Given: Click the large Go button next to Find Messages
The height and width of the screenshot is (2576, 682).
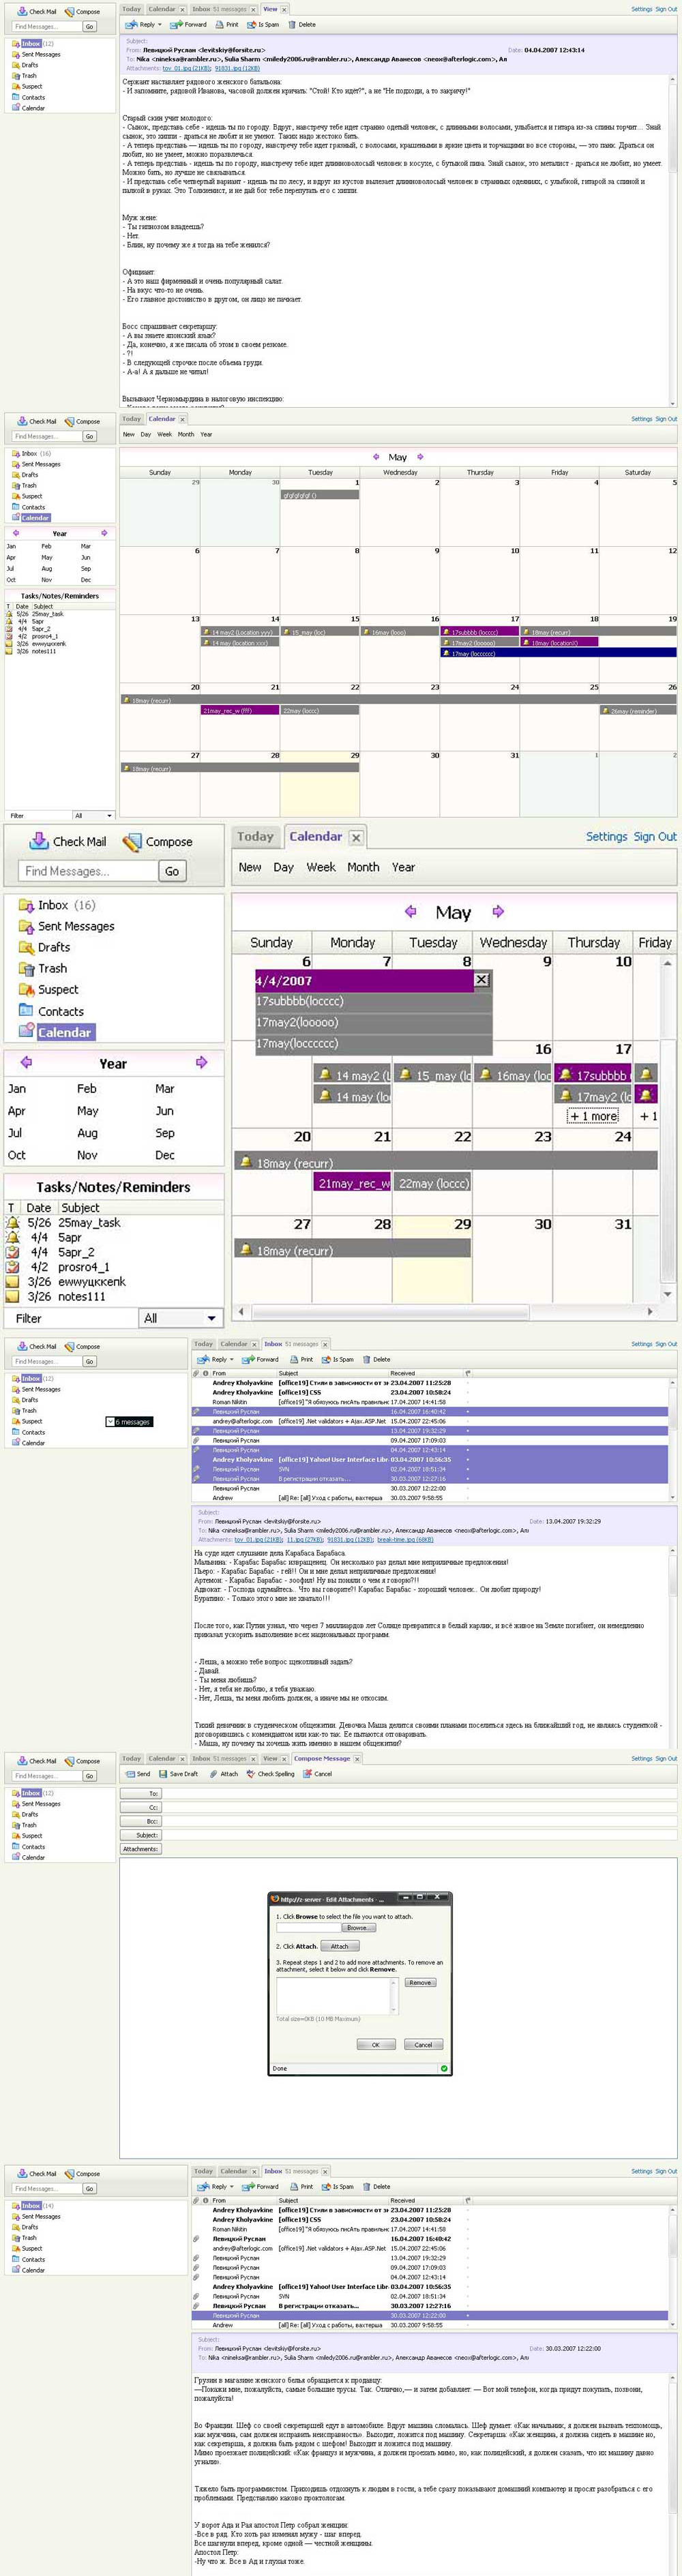Looking at the screenshot, I should tap(172, 871).
